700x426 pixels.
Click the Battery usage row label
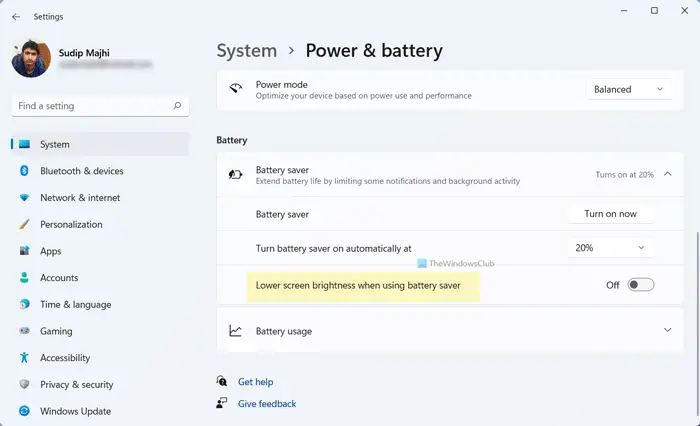[x=283, y=331]
